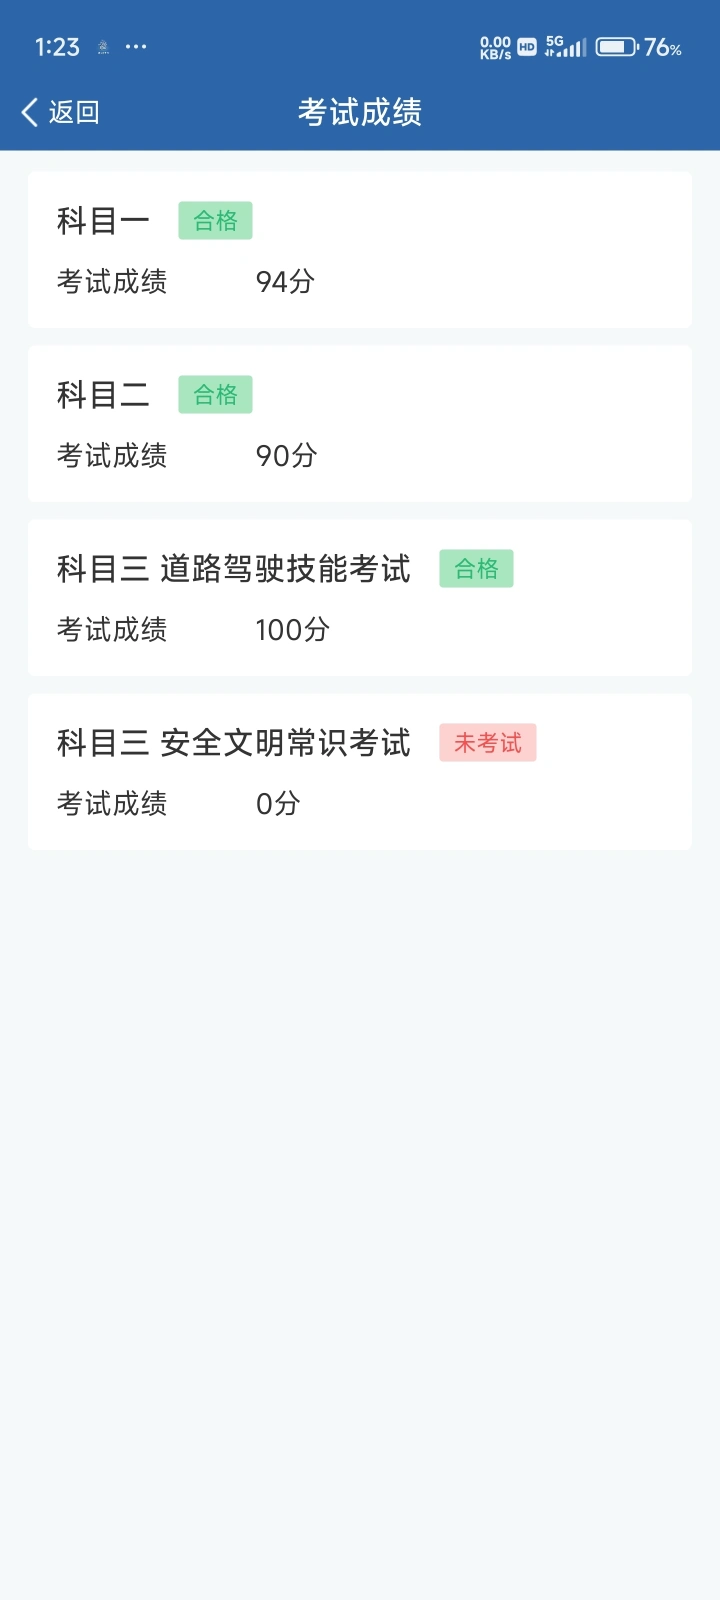Tap the network speed KB/s indicator

point(495,47)
